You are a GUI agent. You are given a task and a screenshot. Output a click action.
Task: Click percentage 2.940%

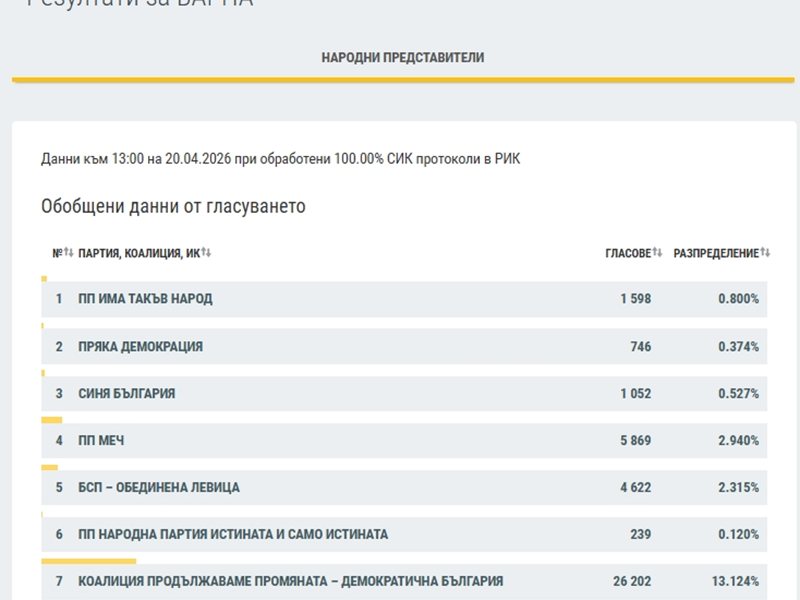(x=739, y=440)
